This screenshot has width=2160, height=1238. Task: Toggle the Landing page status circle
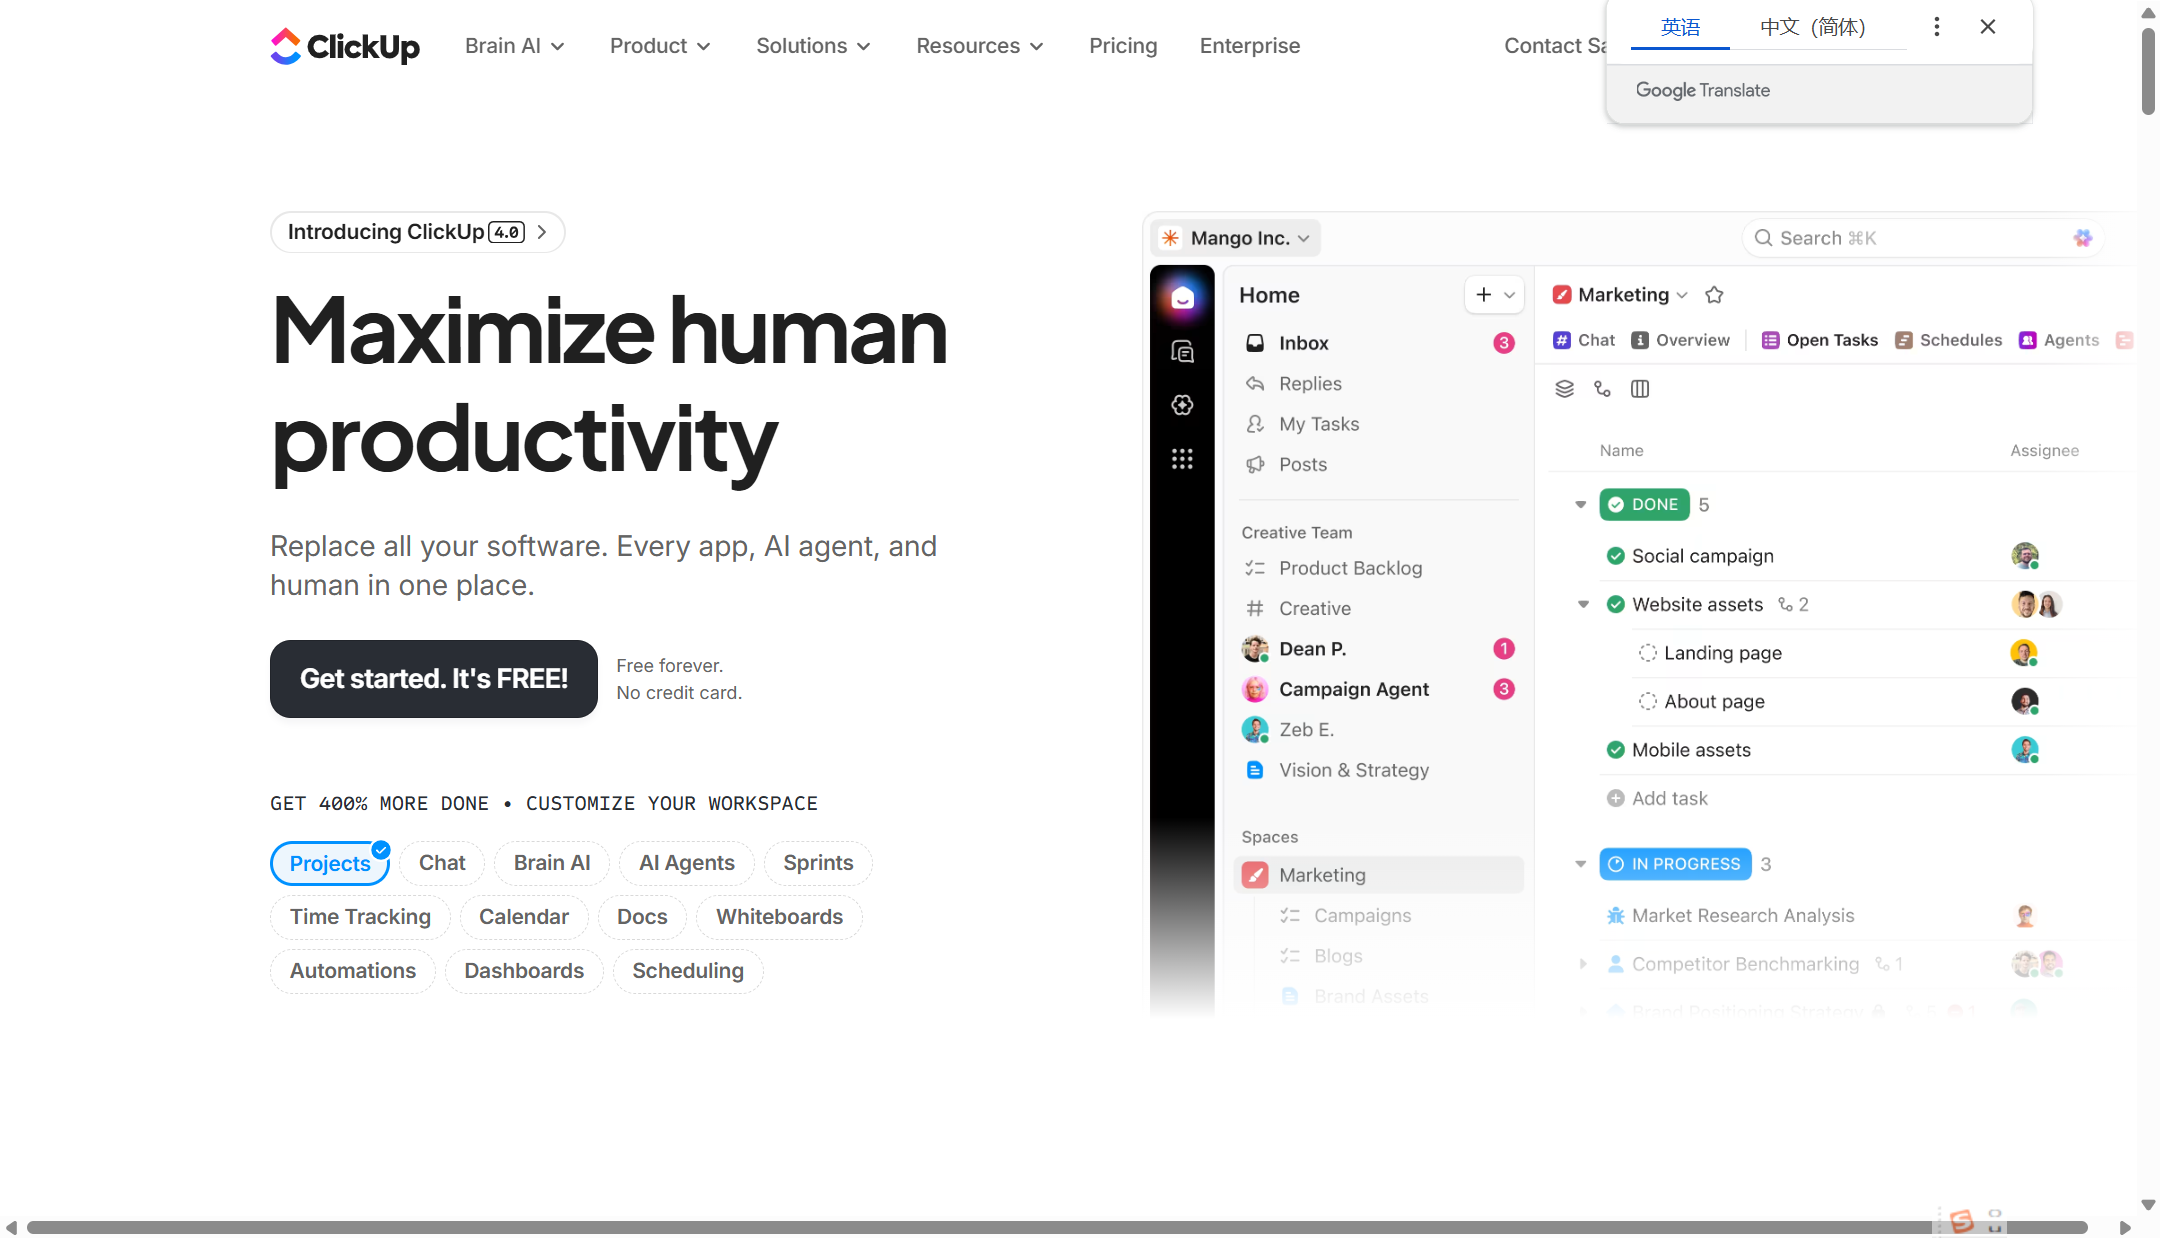pos(1647,653)
